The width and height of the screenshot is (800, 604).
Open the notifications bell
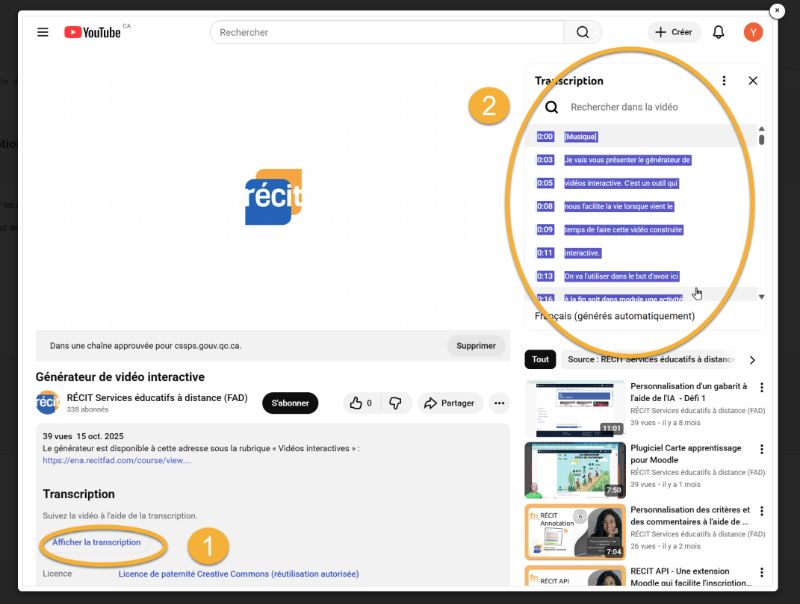(x=717, y=31)
